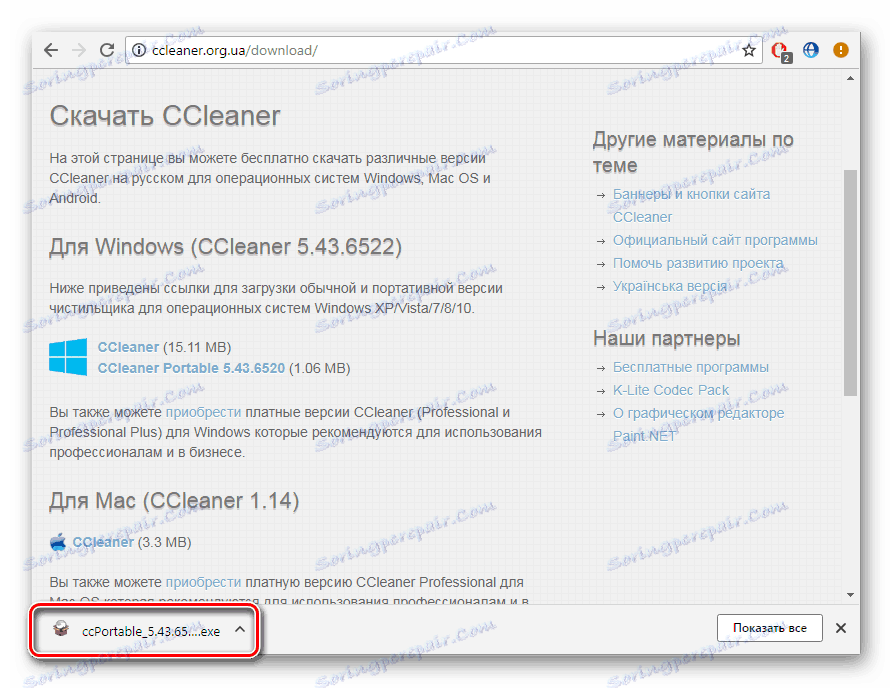Click the Apple logo next to Mac CCleaner
Screen dimensions: 893x688
point(58,542)
